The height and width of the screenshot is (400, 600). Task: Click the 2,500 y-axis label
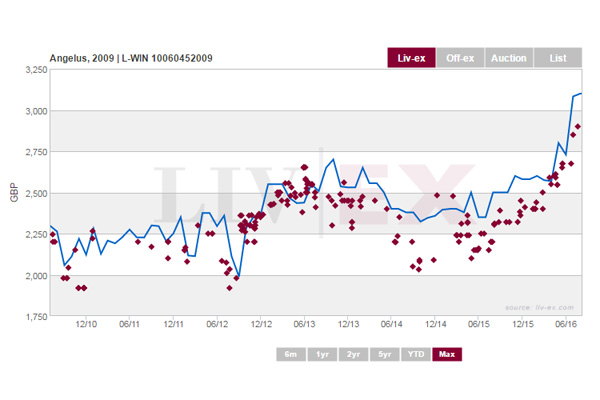click(x=36, y=193)
